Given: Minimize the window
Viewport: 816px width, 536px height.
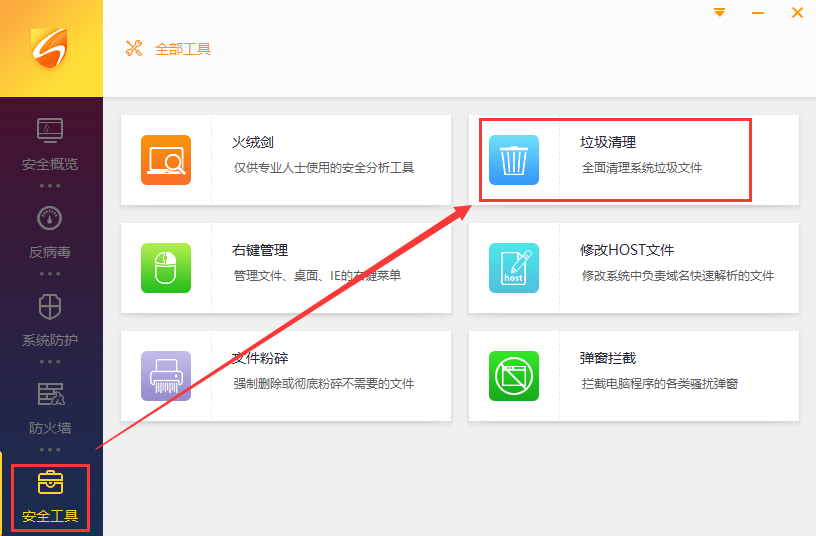Looking at the screenshot, I should 758,13.
